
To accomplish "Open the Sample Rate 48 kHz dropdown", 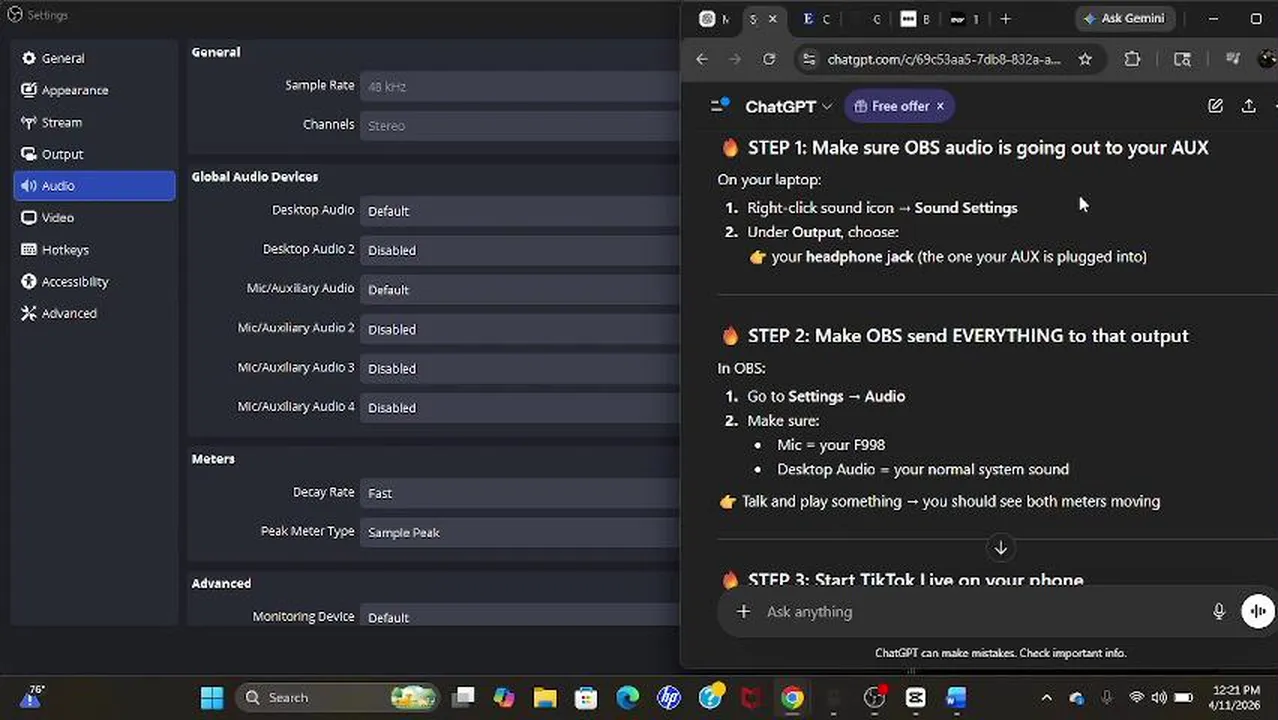I will (520, 87).
